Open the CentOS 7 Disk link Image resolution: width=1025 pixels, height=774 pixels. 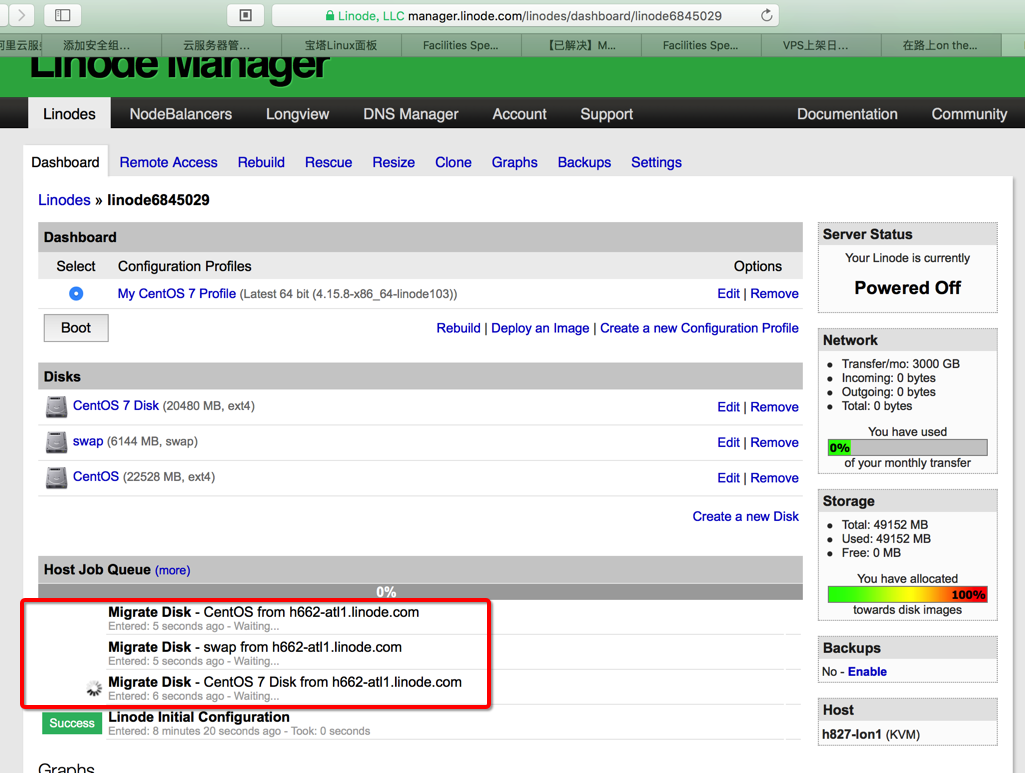116,405
